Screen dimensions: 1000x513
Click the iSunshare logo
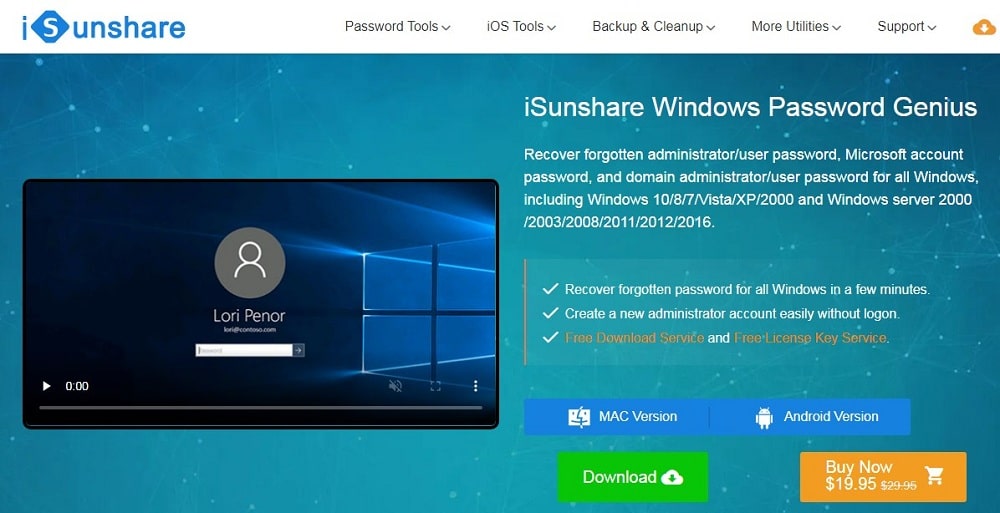point(104,27)
